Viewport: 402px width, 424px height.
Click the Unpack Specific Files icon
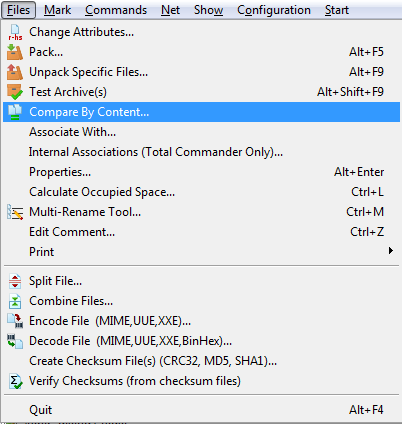click(15, 72)
